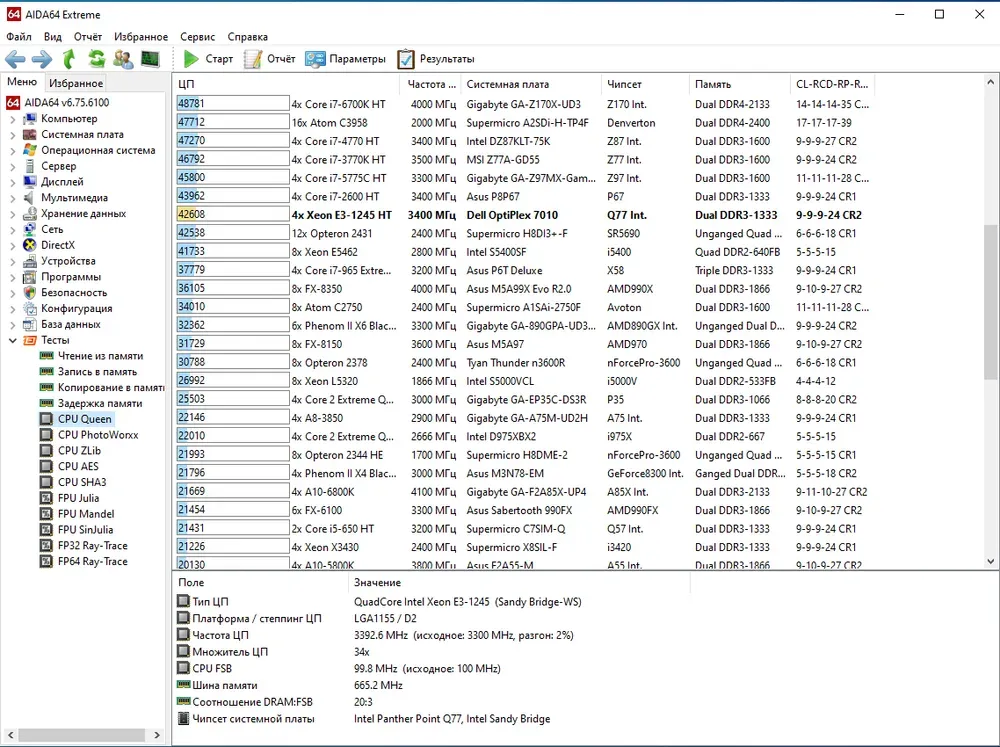Switch to the Избранное tab
Screen dimensions: 1000x747
pyautogui.click(x=76, y=83)
